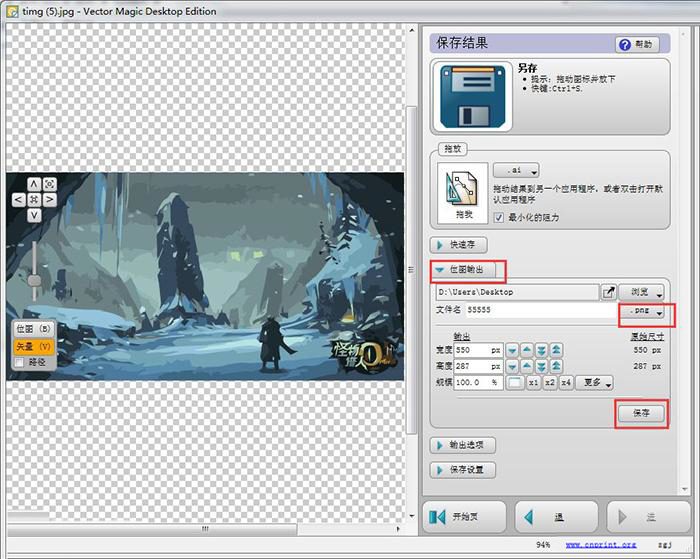Set scale to x2
Image resolution: width=700 pixels, height=559 pixels.
(x=550, y=383)
